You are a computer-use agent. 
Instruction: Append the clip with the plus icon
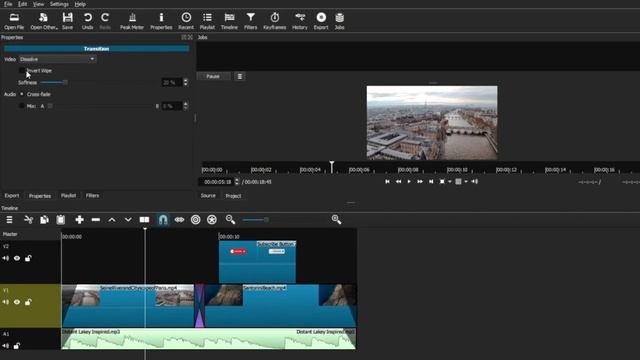pos(79,220)
